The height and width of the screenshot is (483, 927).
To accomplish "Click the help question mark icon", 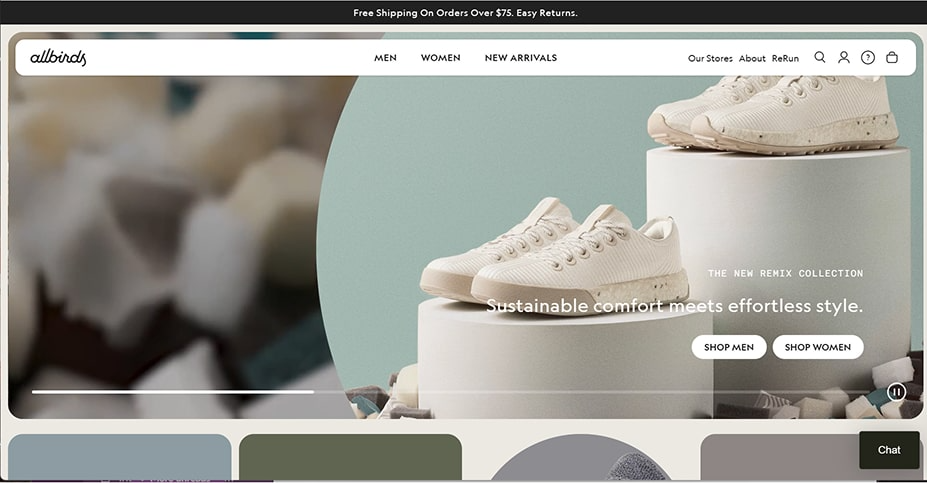I will (868, 57).
